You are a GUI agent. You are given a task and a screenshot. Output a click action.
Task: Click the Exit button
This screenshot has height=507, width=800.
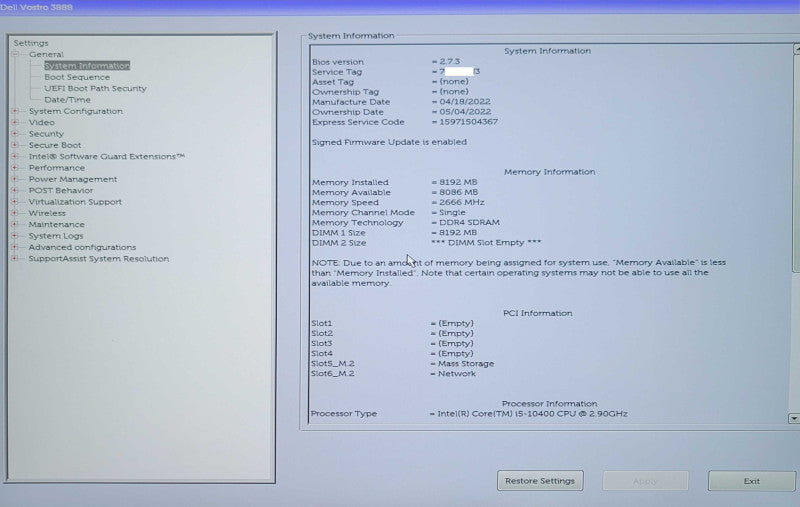click(752, 480)
